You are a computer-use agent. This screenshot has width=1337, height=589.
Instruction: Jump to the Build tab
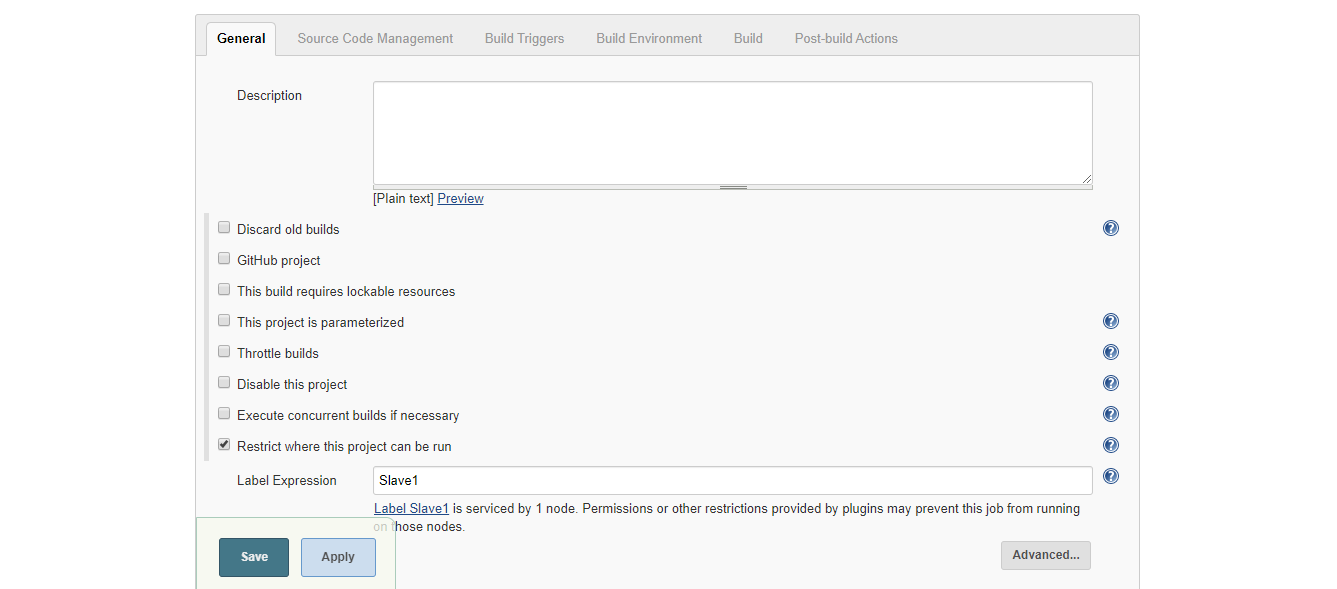[x=748, y=39]
